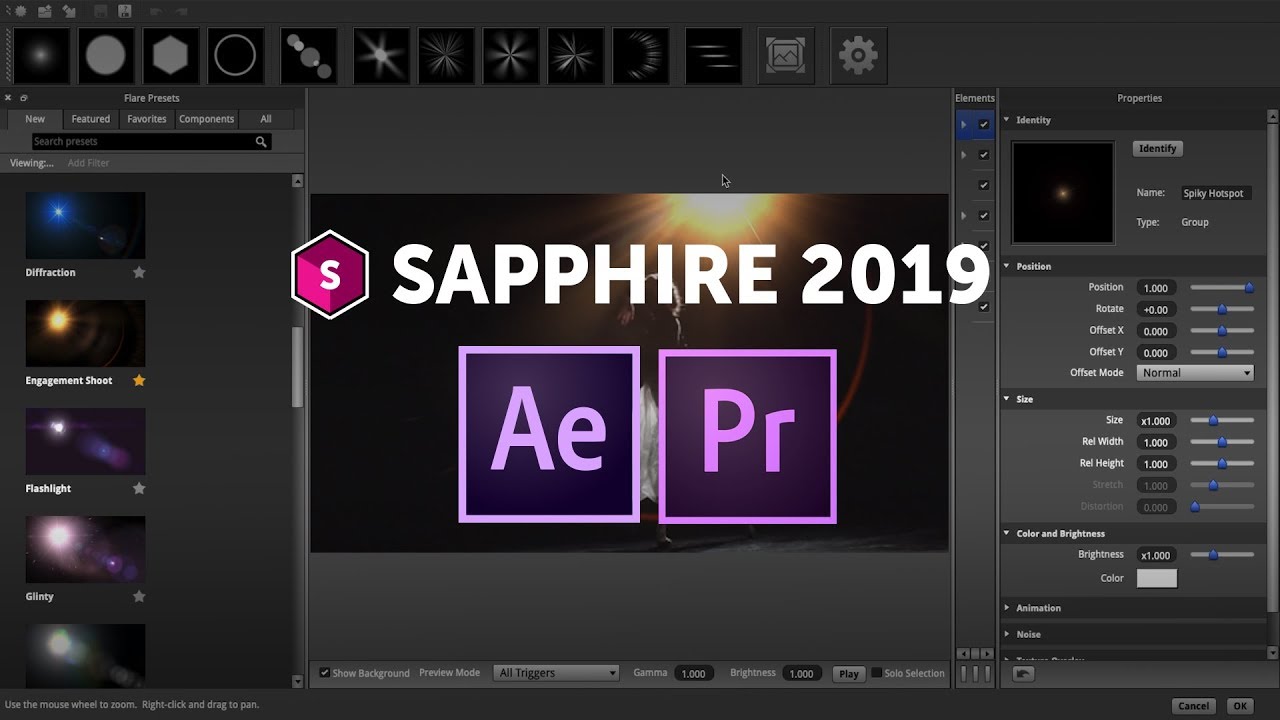Screen dimensions: 1280x720
Task: Click the Name field Spiky Hotspot
Action: click(1216, 193)
